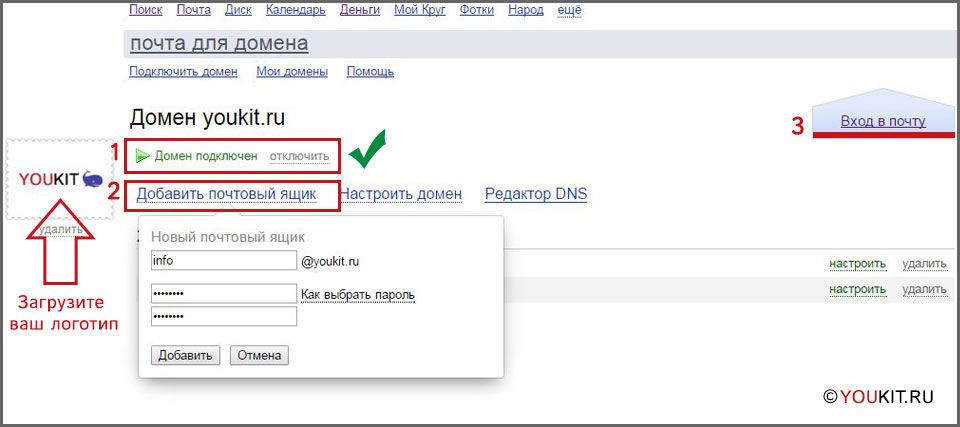The width and height of the screenshot is (960, 427).
Task: Expand the ещё menu for more services
Action: (x=567, y=10)
